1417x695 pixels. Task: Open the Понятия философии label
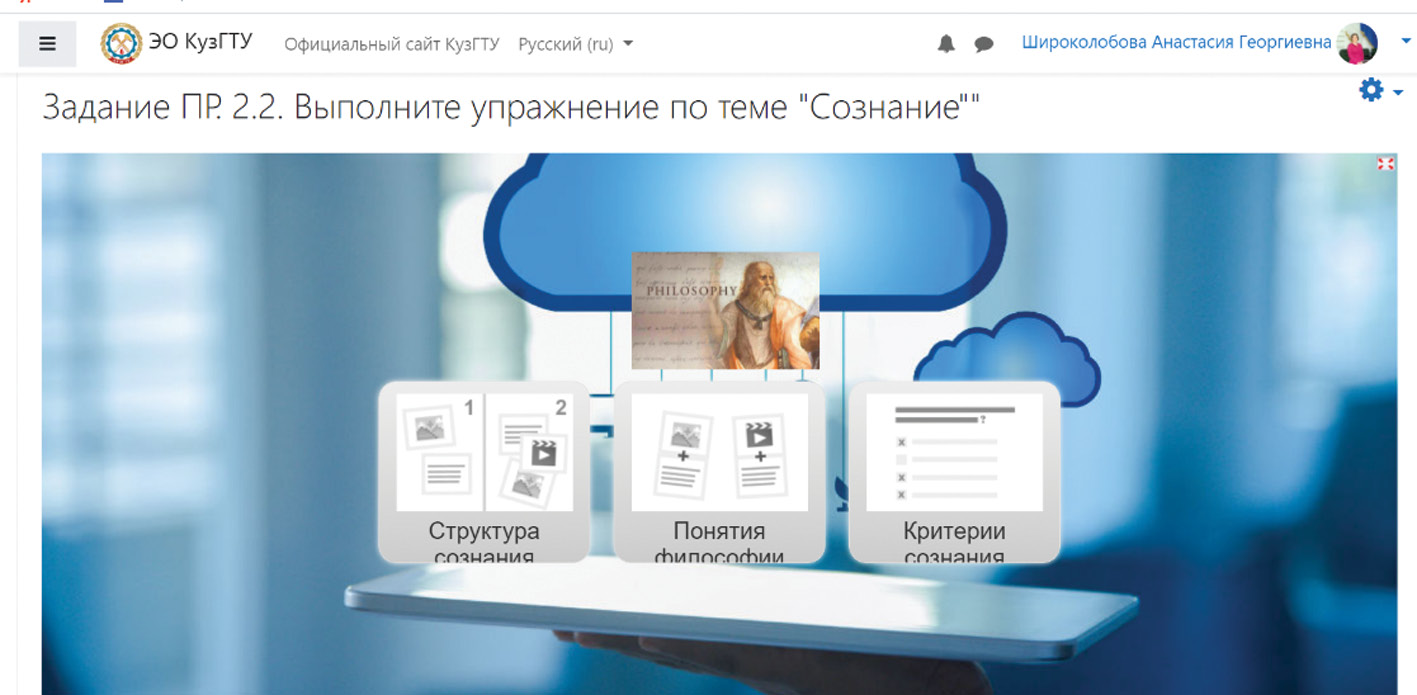[719, 541]
